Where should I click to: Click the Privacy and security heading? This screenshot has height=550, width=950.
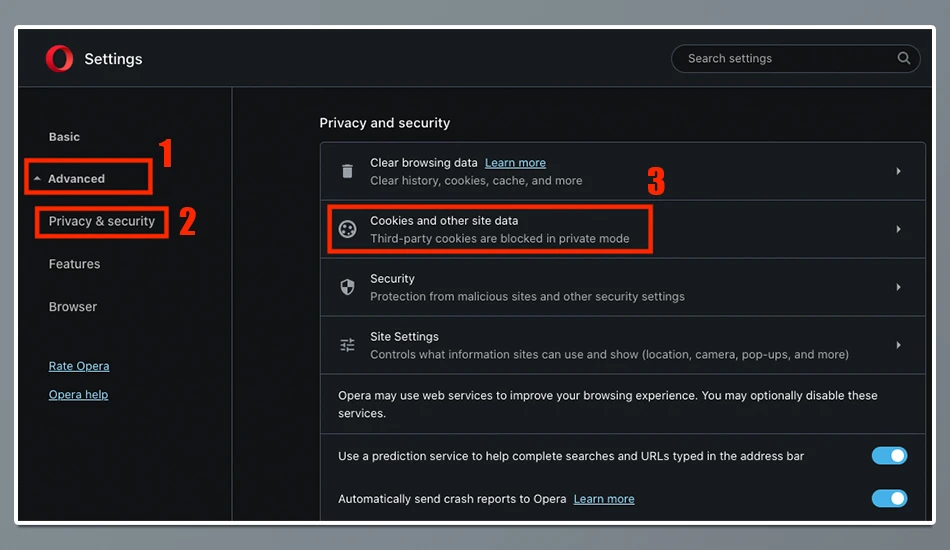pos(385,123)
